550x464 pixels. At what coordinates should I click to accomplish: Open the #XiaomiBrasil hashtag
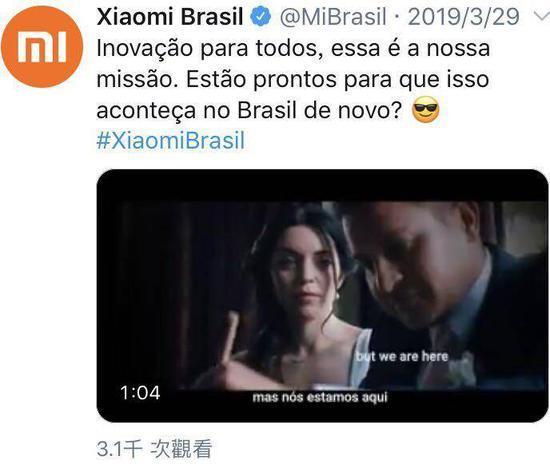170,141
